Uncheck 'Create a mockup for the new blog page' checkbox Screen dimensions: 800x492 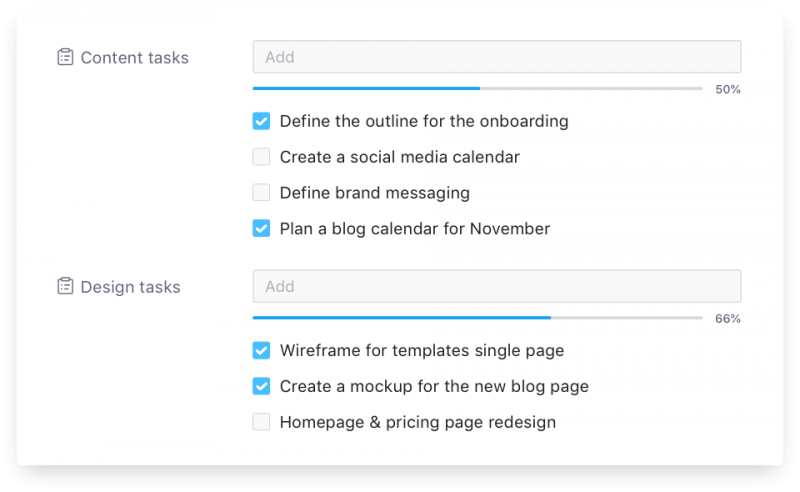tap(261, 386)
